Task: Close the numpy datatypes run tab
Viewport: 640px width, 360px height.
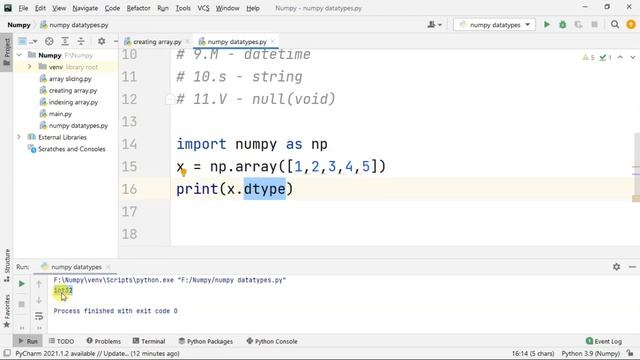Action: [x=108, y=267]
